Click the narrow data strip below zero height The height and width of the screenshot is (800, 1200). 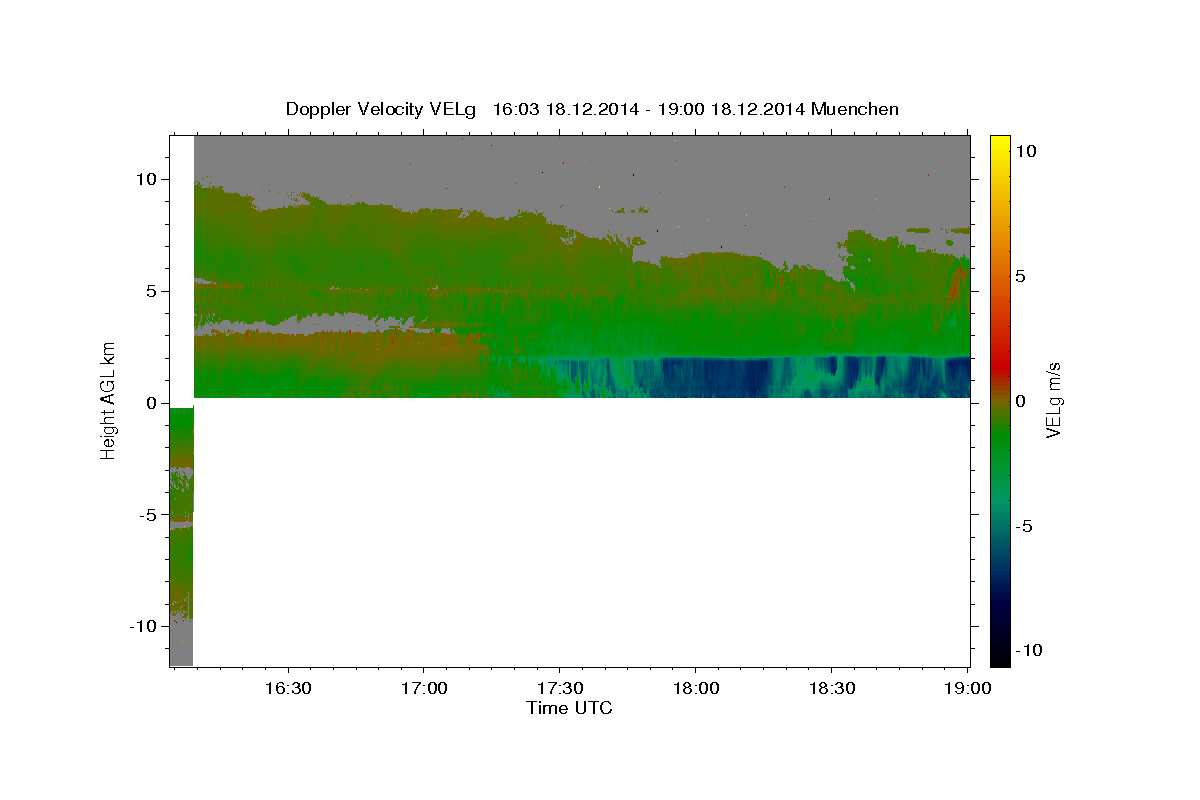[x=181, y=536]
